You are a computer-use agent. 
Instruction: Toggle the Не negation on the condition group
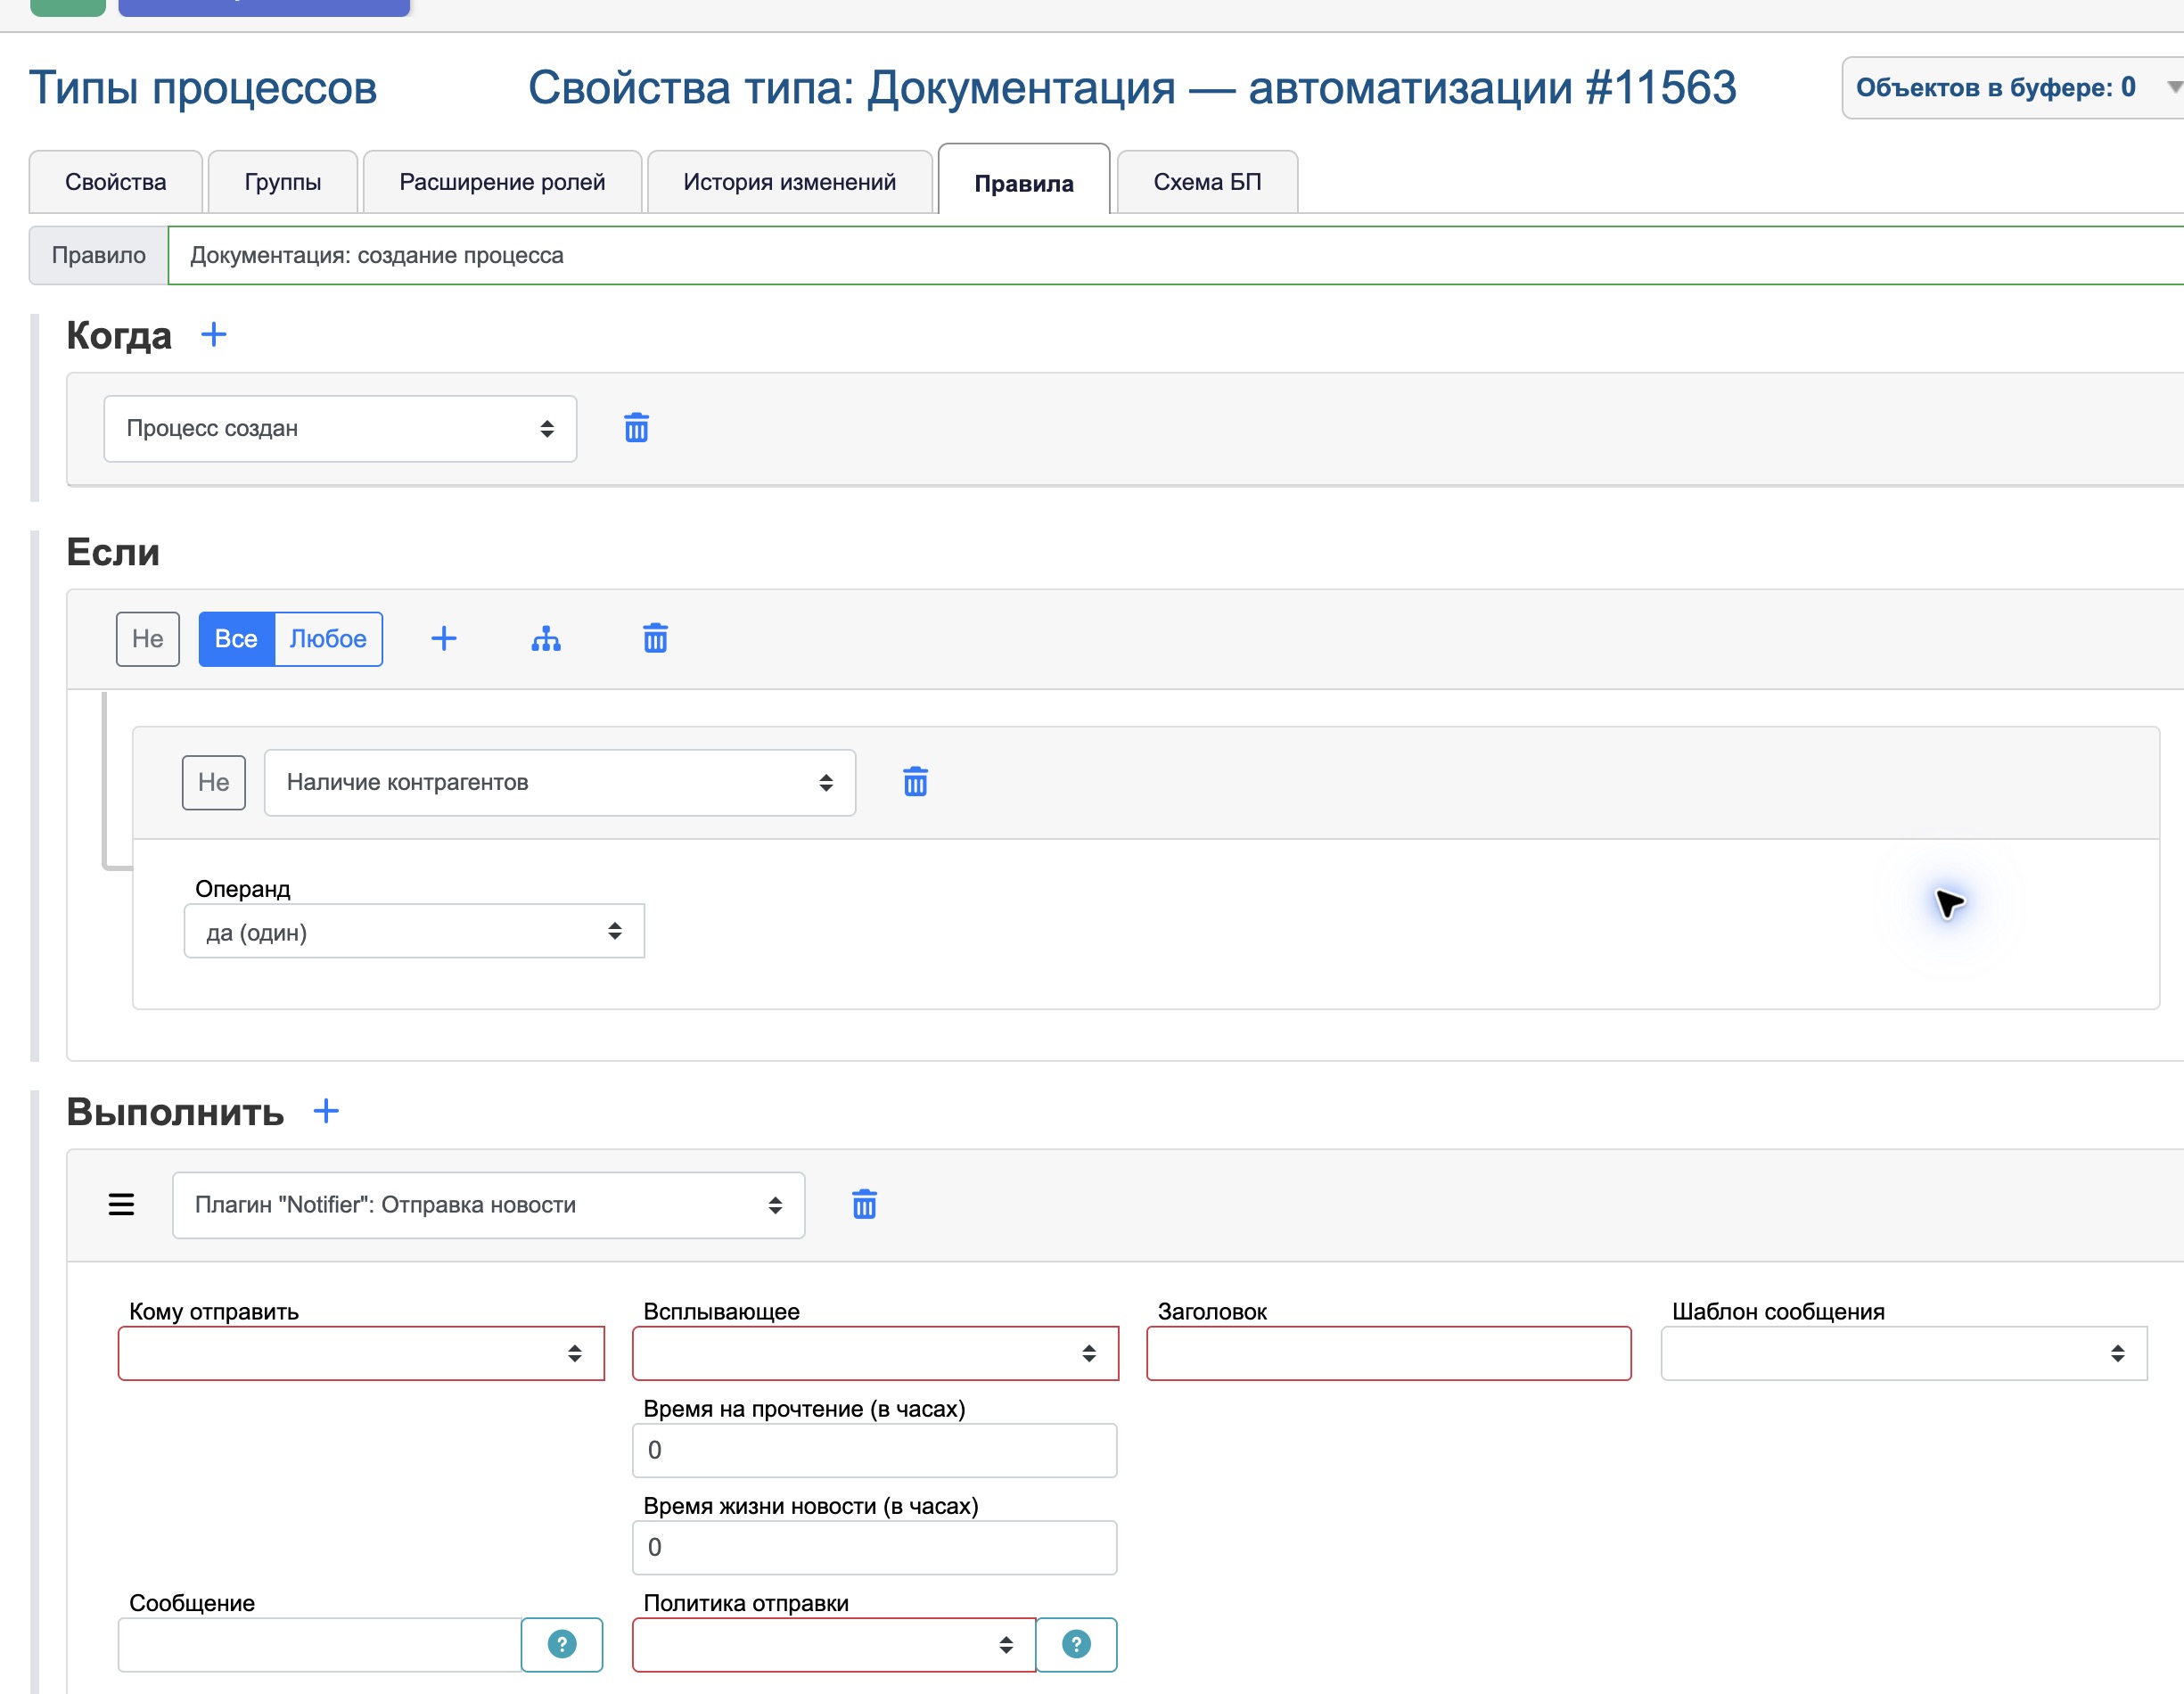tap(148, 639)
